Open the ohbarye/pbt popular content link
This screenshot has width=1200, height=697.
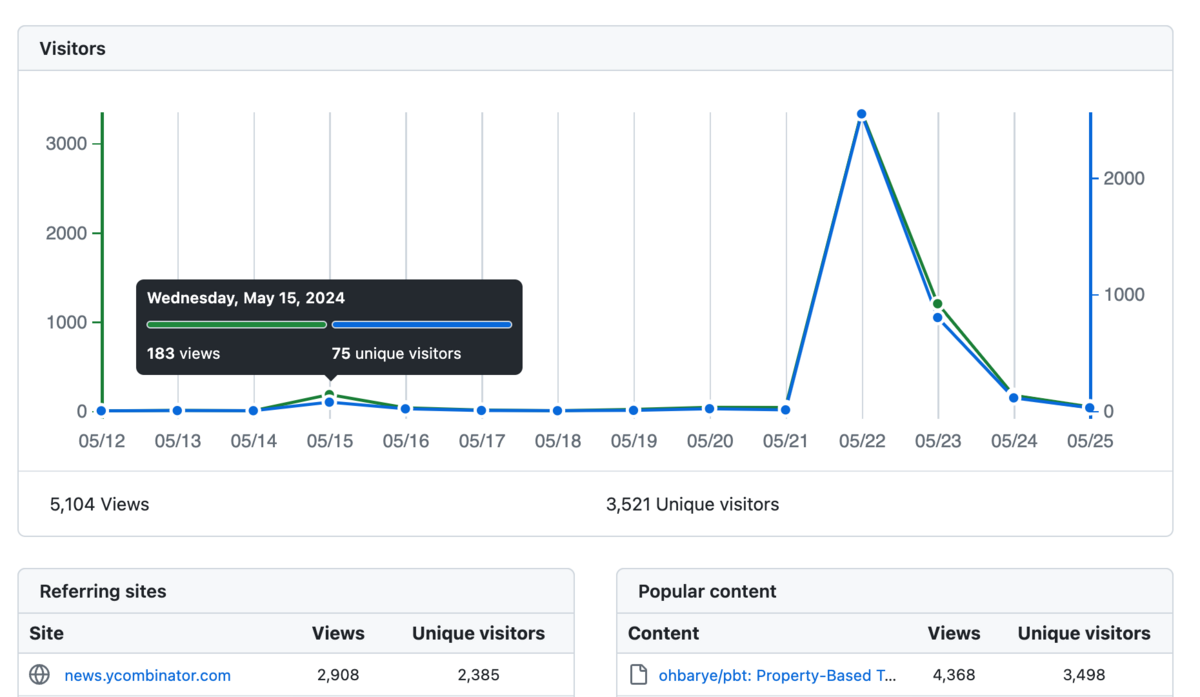[777, 675]
